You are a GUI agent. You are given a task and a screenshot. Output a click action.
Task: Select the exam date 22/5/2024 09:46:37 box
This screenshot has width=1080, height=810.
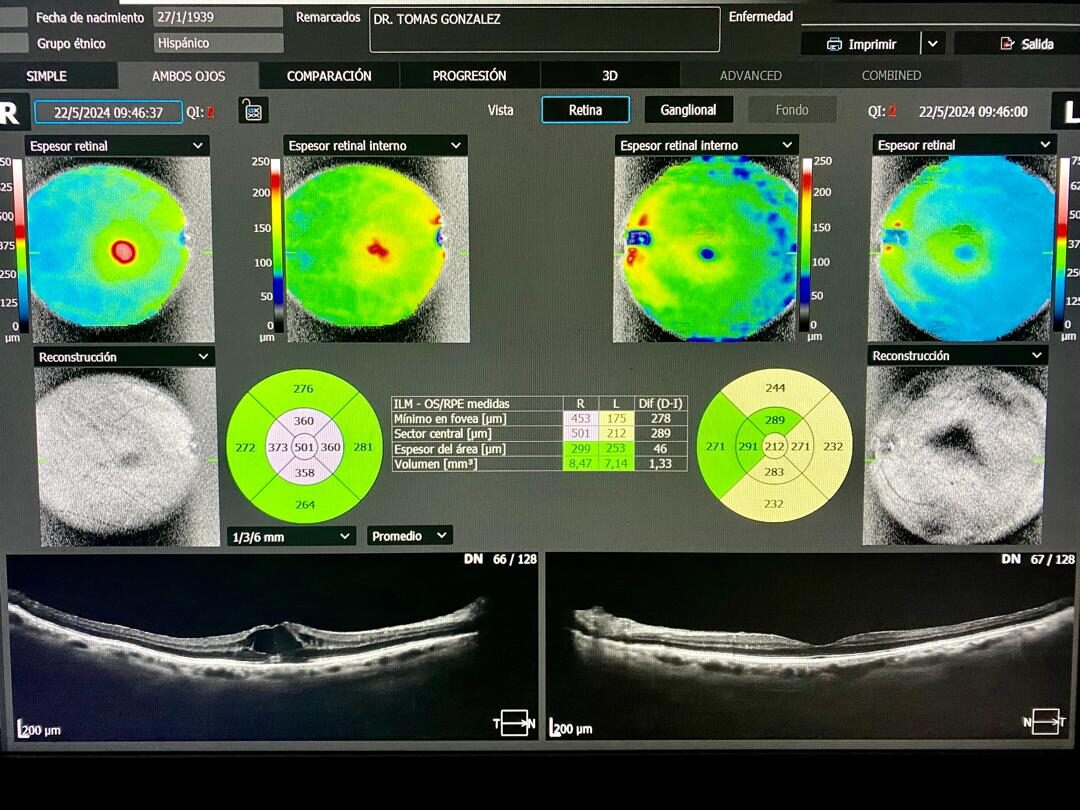tap(109, 112)
